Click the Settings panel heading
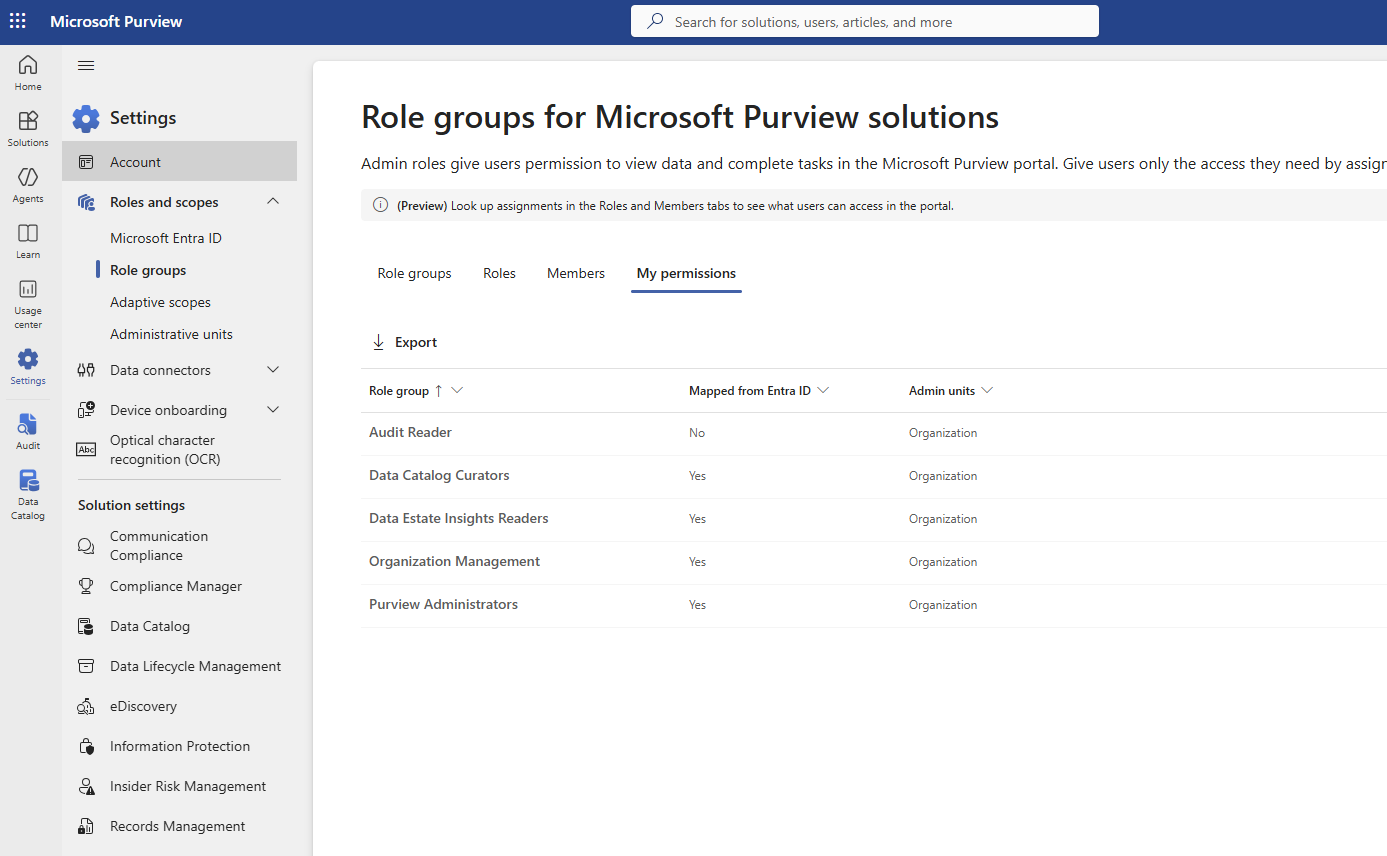This screenshot has width=1387, height=856. [143, 118]
